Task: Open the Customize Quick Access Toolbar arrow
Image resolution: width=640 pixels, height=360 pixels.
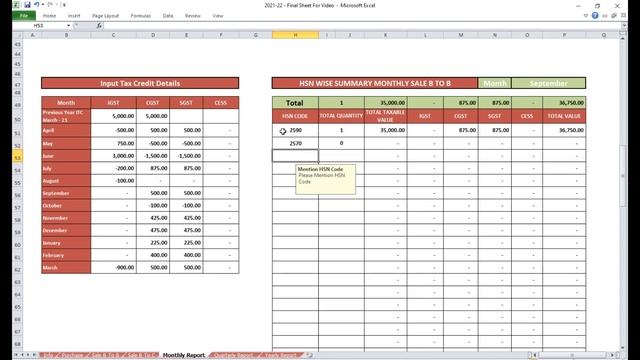Action: click(x=64, y=5)
